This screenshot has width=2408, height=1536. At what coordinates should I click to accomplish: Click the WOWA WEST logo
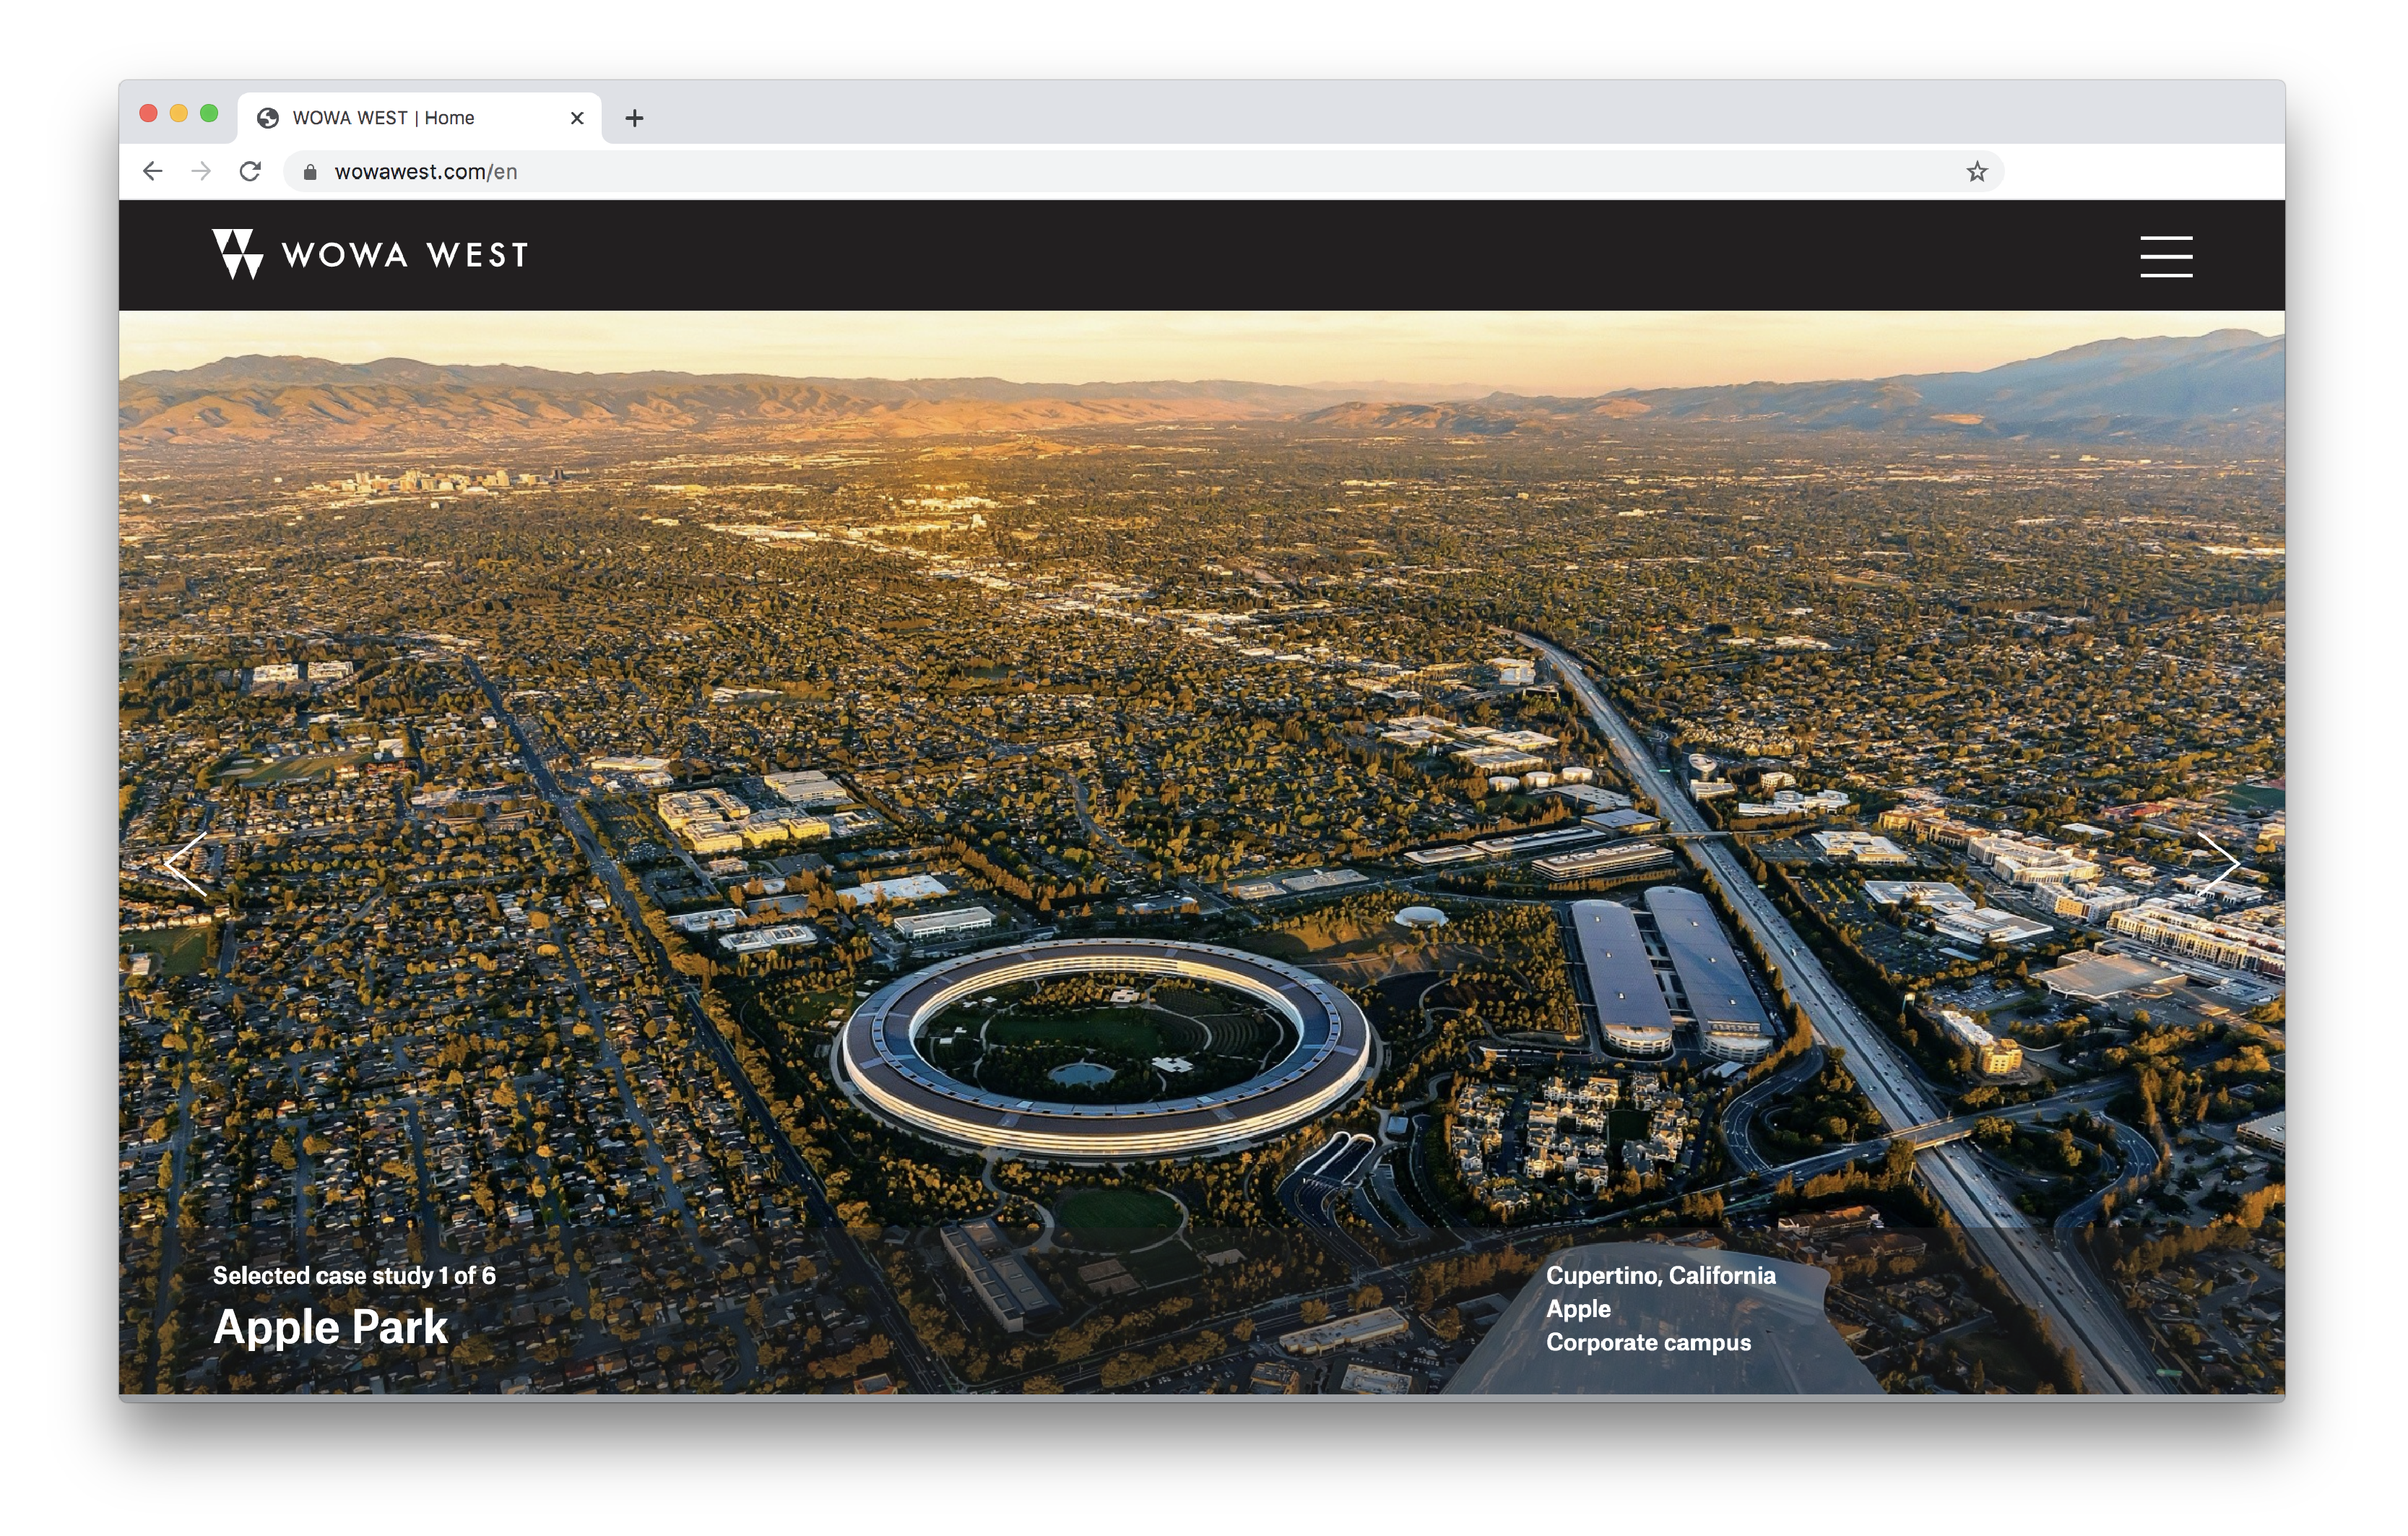(x=369, y=254)
